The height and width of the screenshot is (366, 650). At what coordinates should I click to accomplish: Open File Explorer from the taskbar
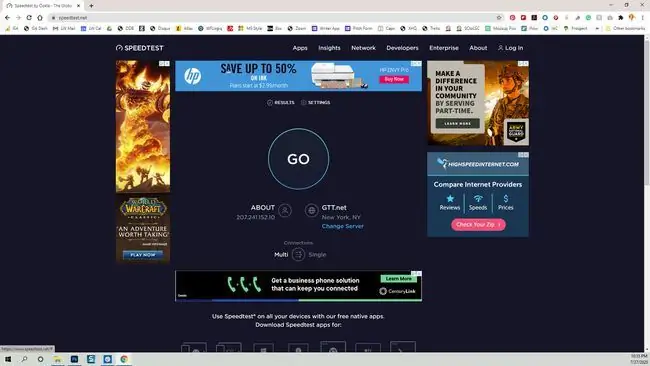pyautogui.click(x=58, y=359)
